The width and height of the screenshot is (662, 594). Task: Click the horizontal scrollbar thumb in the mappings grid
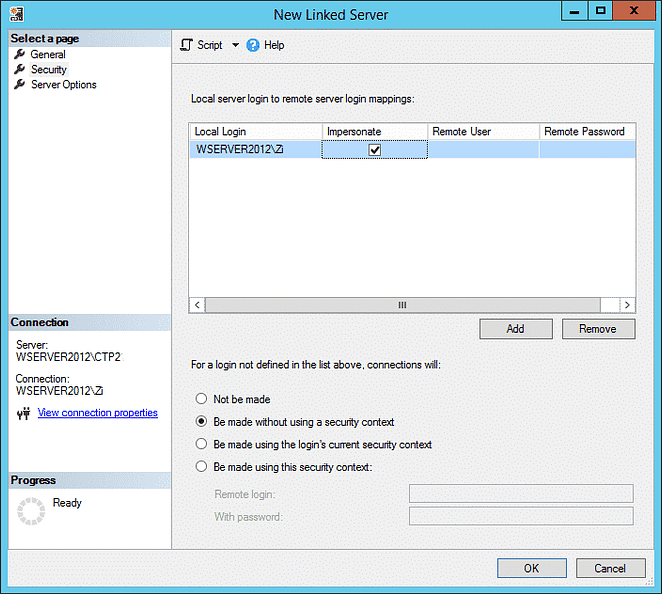click(x=402, y=305)
